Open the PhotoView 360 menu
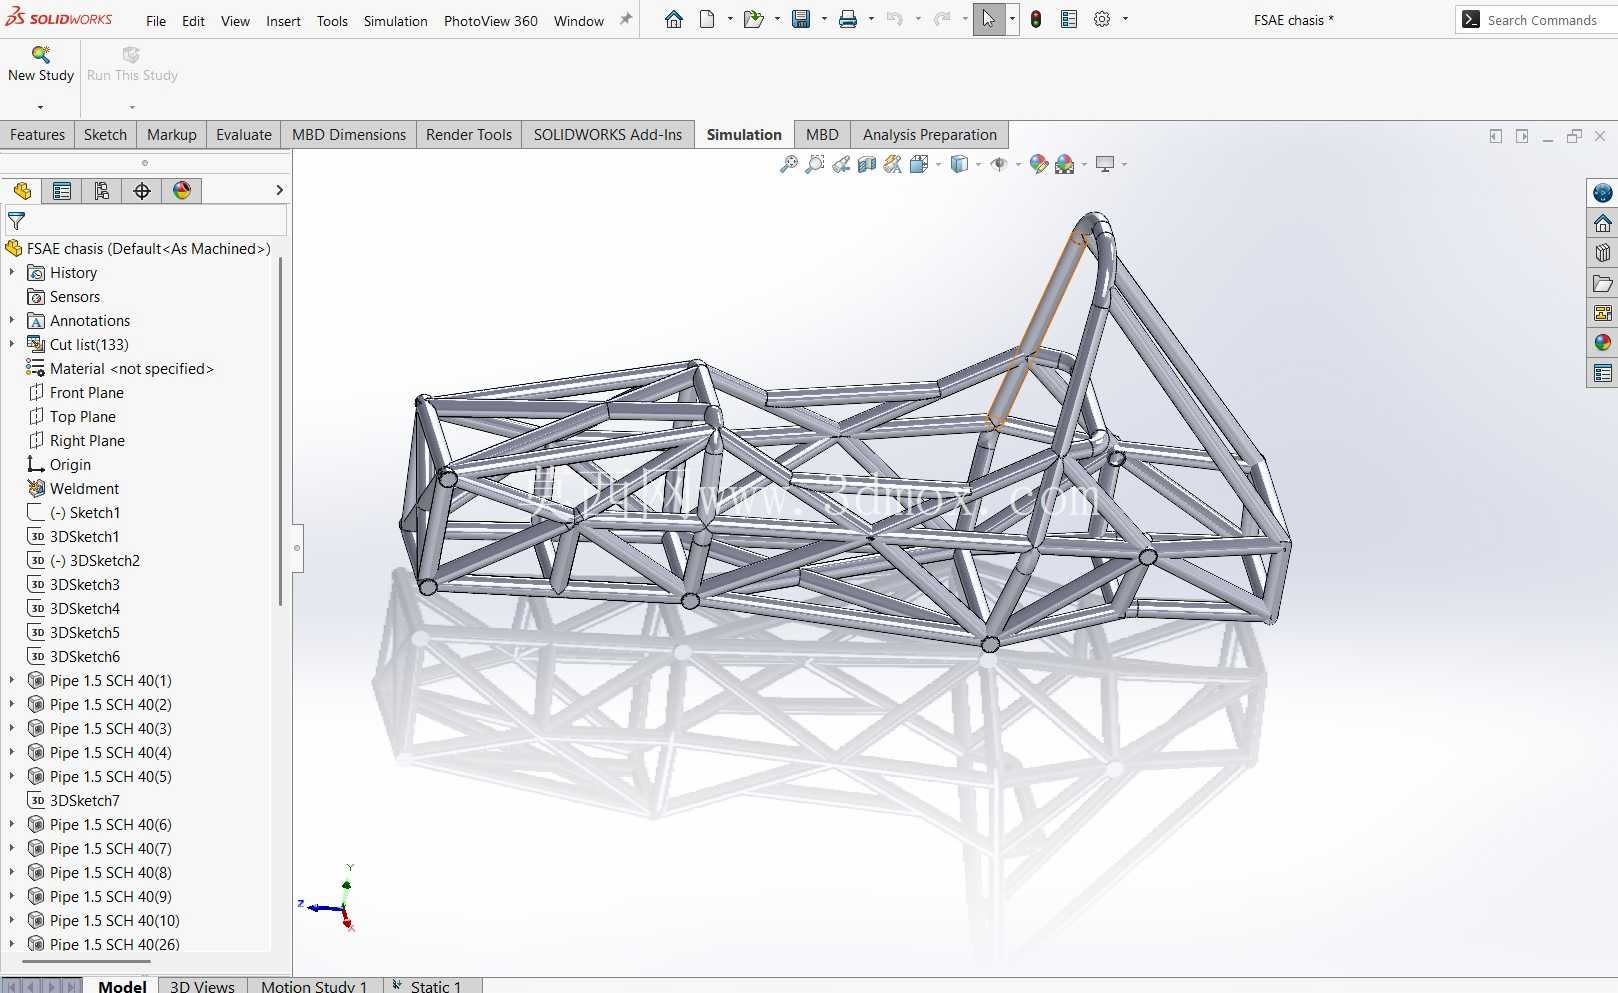 click(x=490, y=21)
